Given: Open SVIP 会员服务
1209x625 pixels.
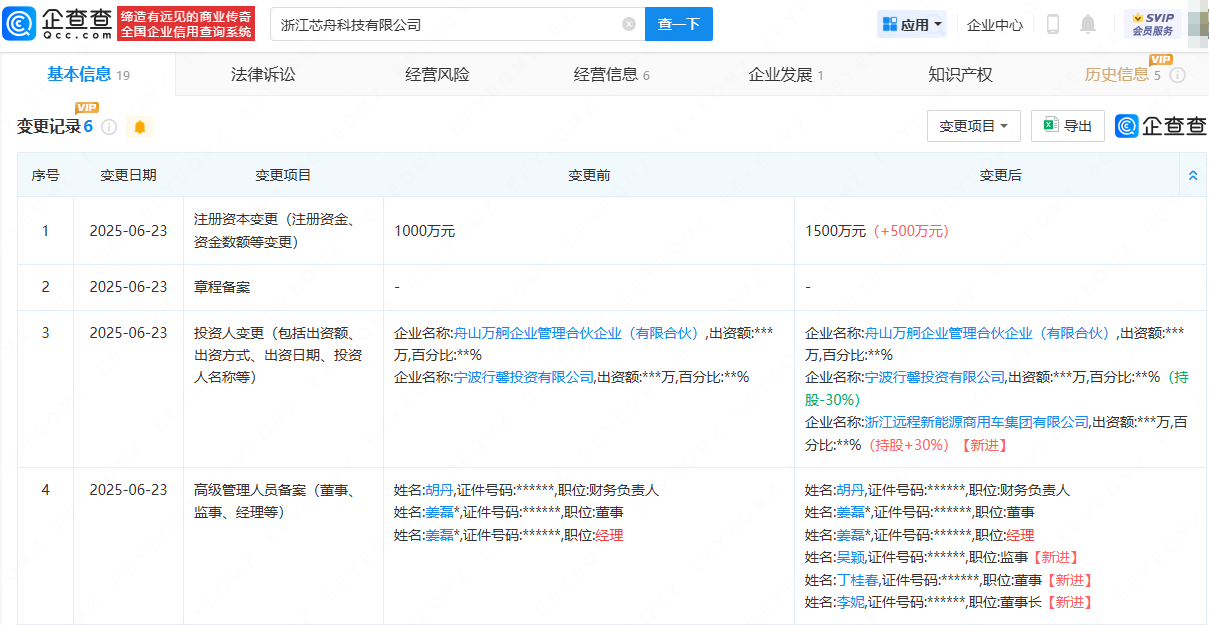Looking at the screenshot, I should [x=1153, y=24].
